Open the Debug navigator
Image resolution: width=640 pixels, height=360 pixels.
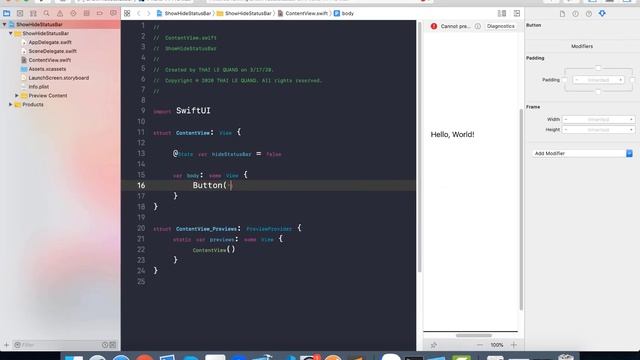pos(87,13)
